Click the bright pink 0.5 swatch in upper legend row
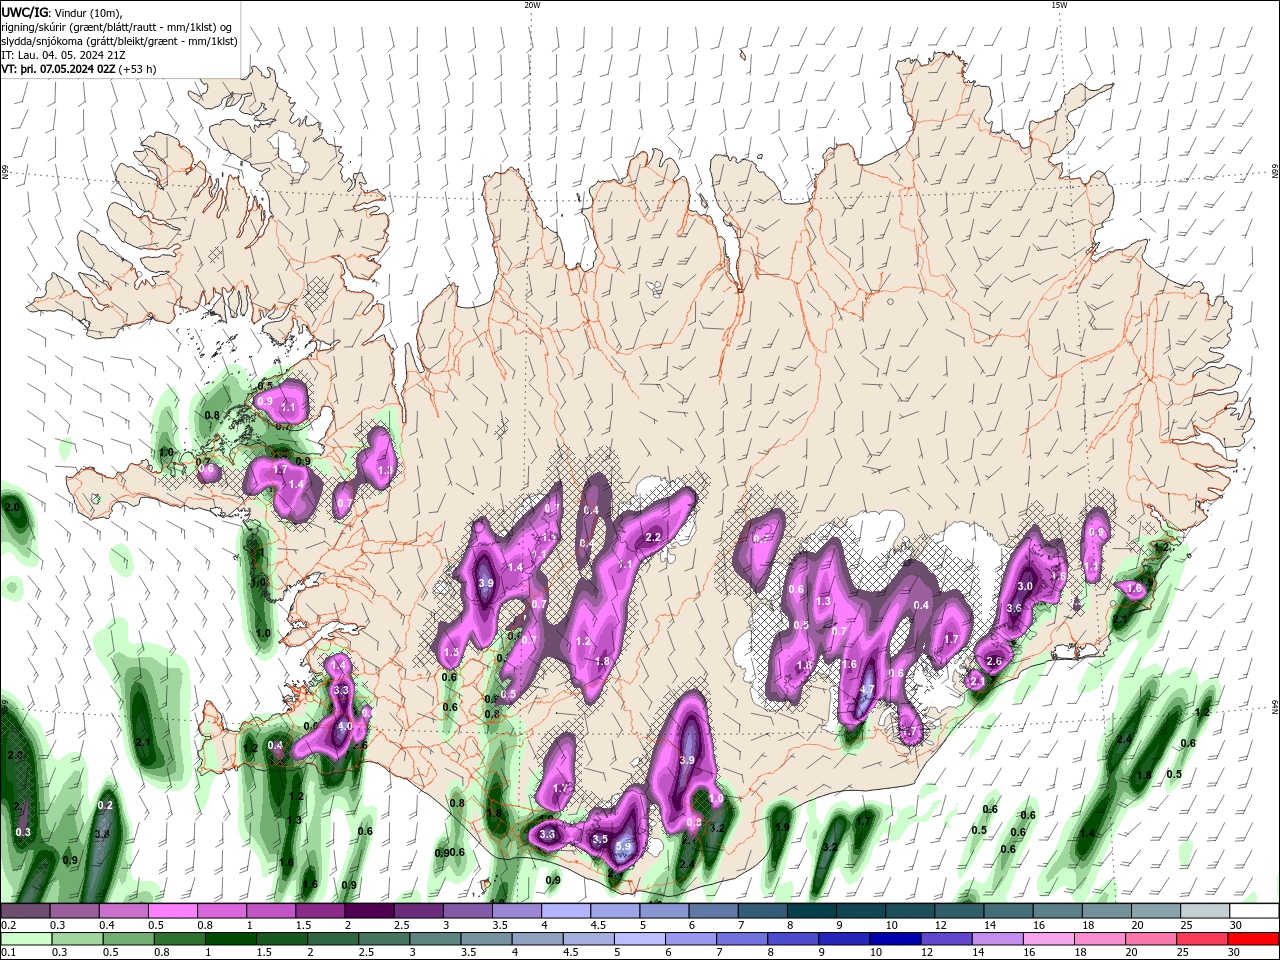Viewport: 1280px width, 960px height. [x=172, y=911]
